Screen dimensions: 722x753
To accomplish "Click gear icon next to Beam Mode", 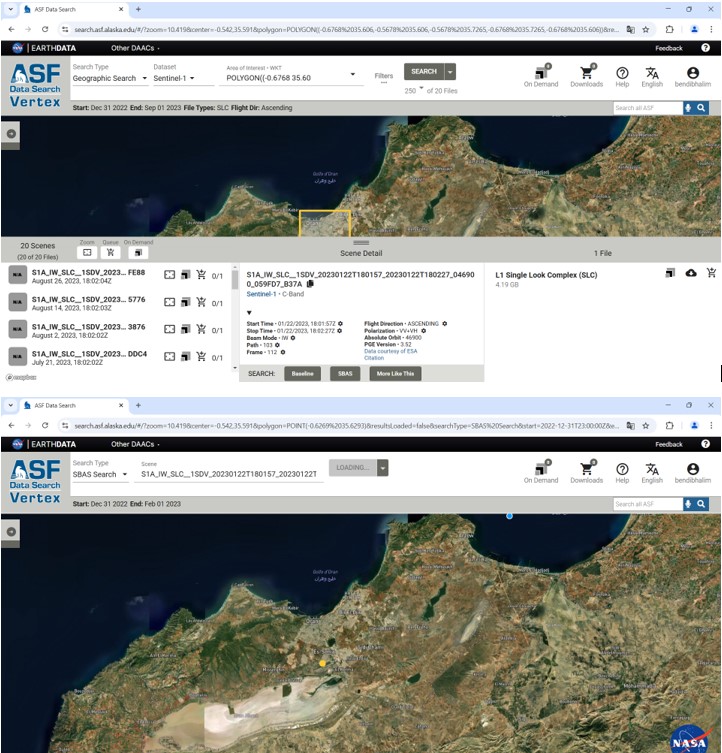I will [293, 338].
